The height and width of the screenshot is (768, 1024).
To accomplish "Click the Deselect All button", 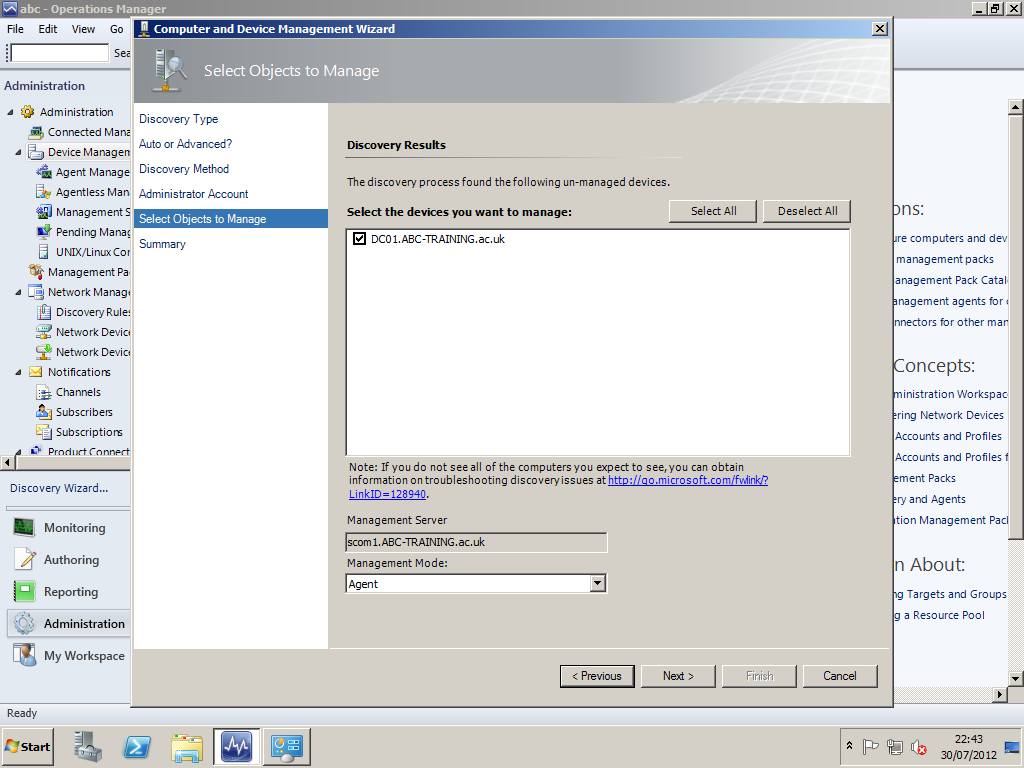I will click(x=807, y=211).
